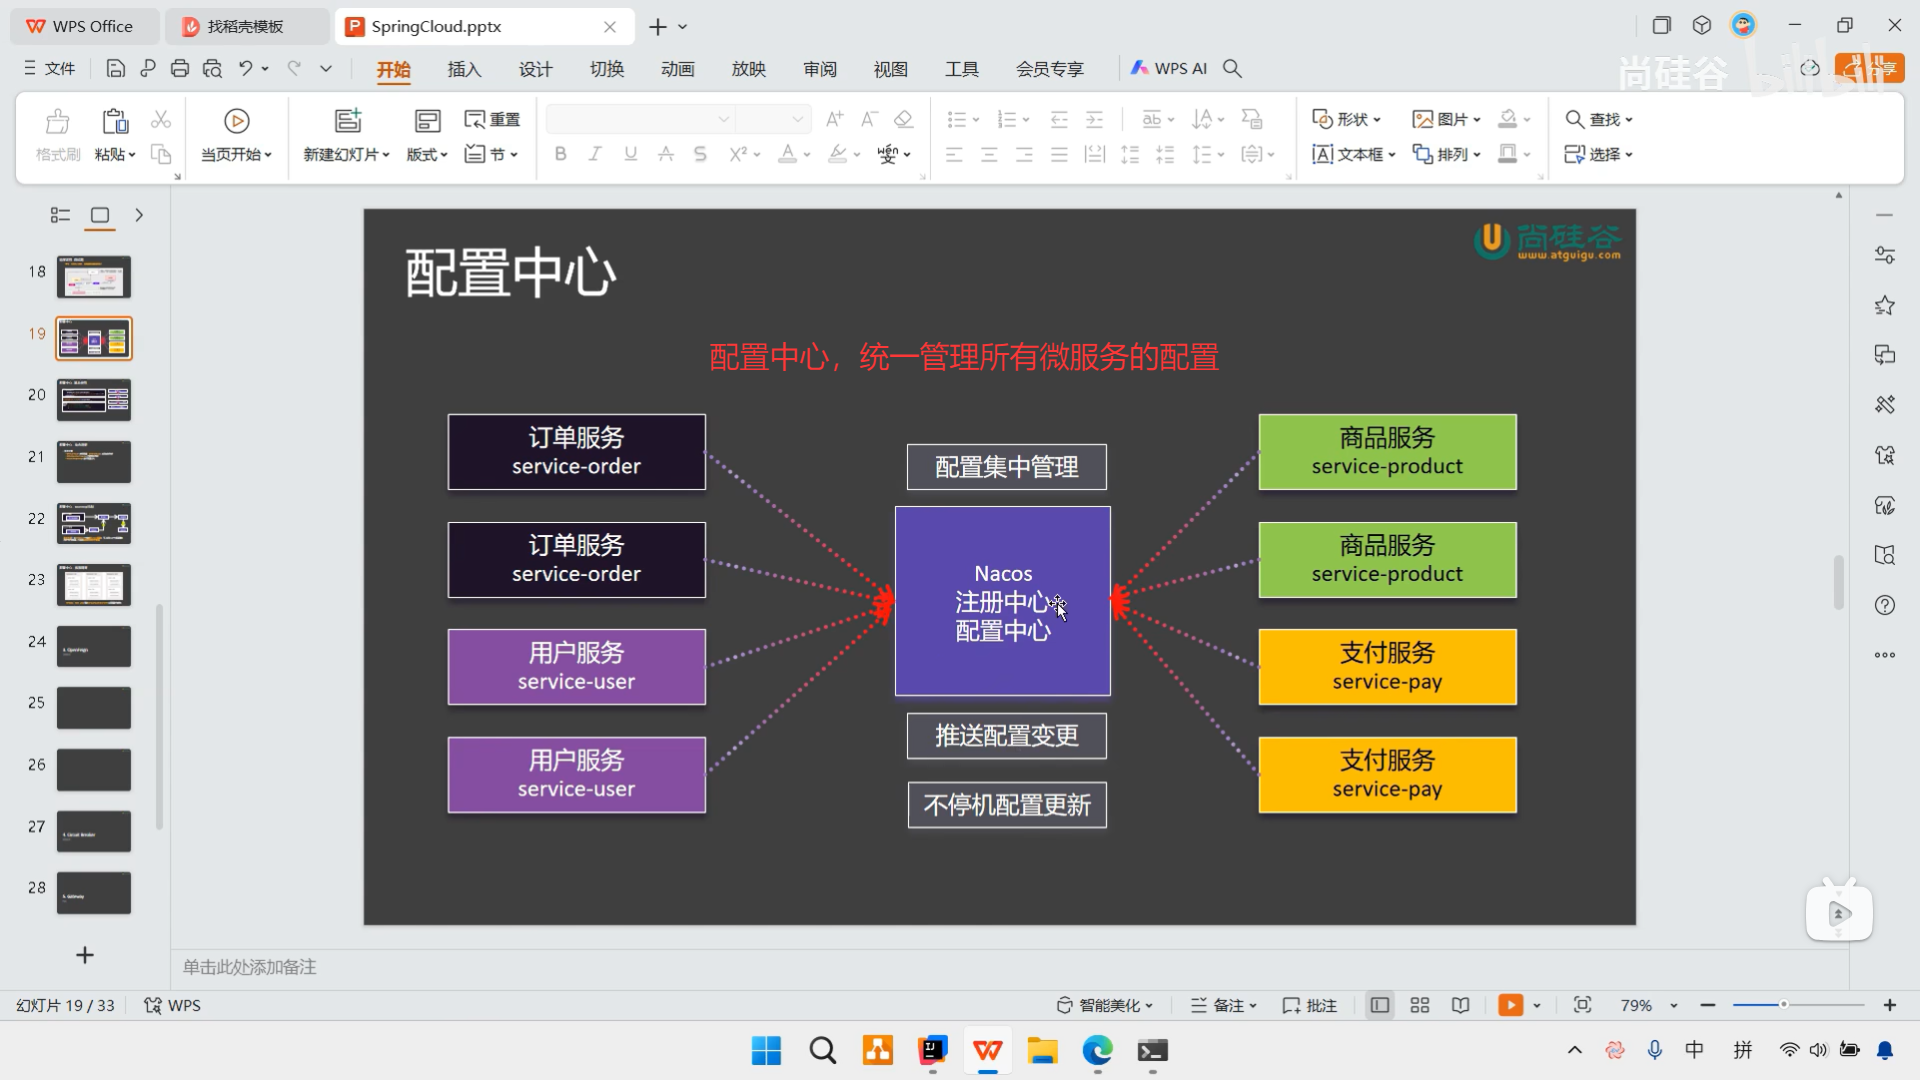
Task: Start the slideshow with 当页开始
Action: 235,135
